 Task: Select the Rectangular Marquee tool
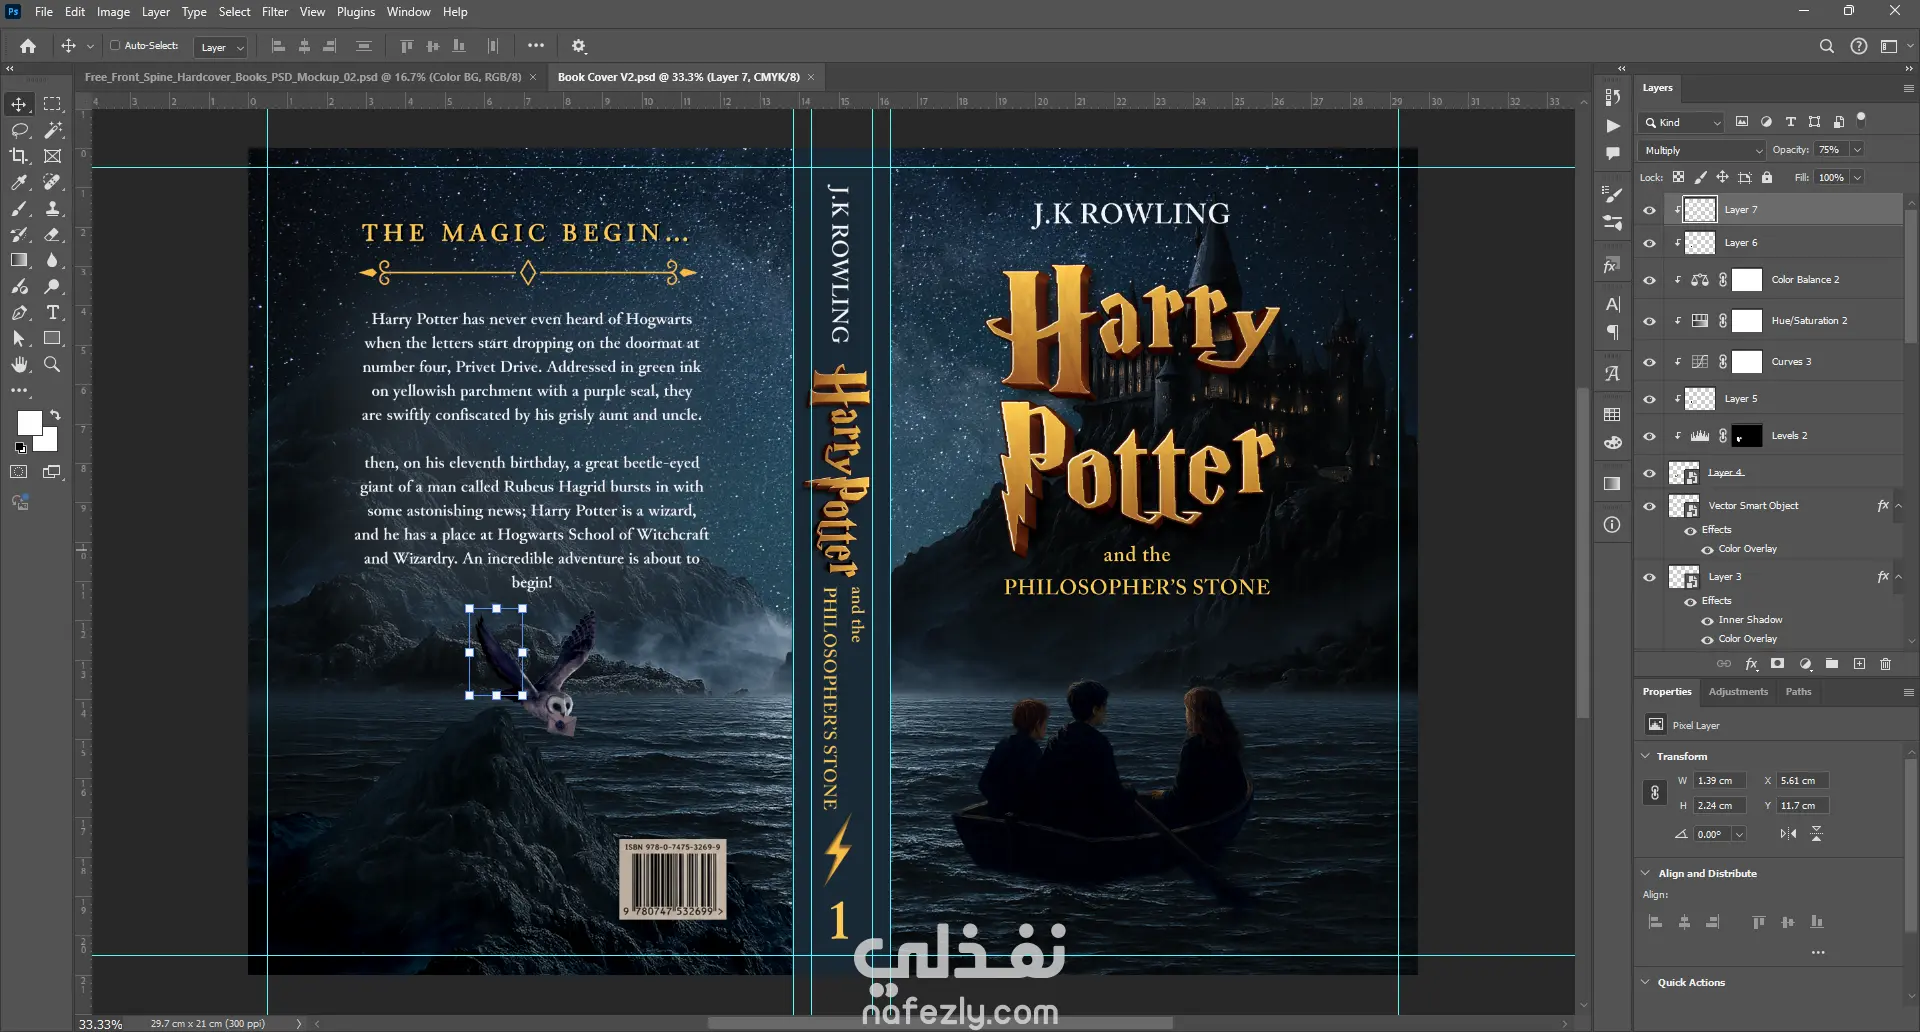tap(52, 104)
